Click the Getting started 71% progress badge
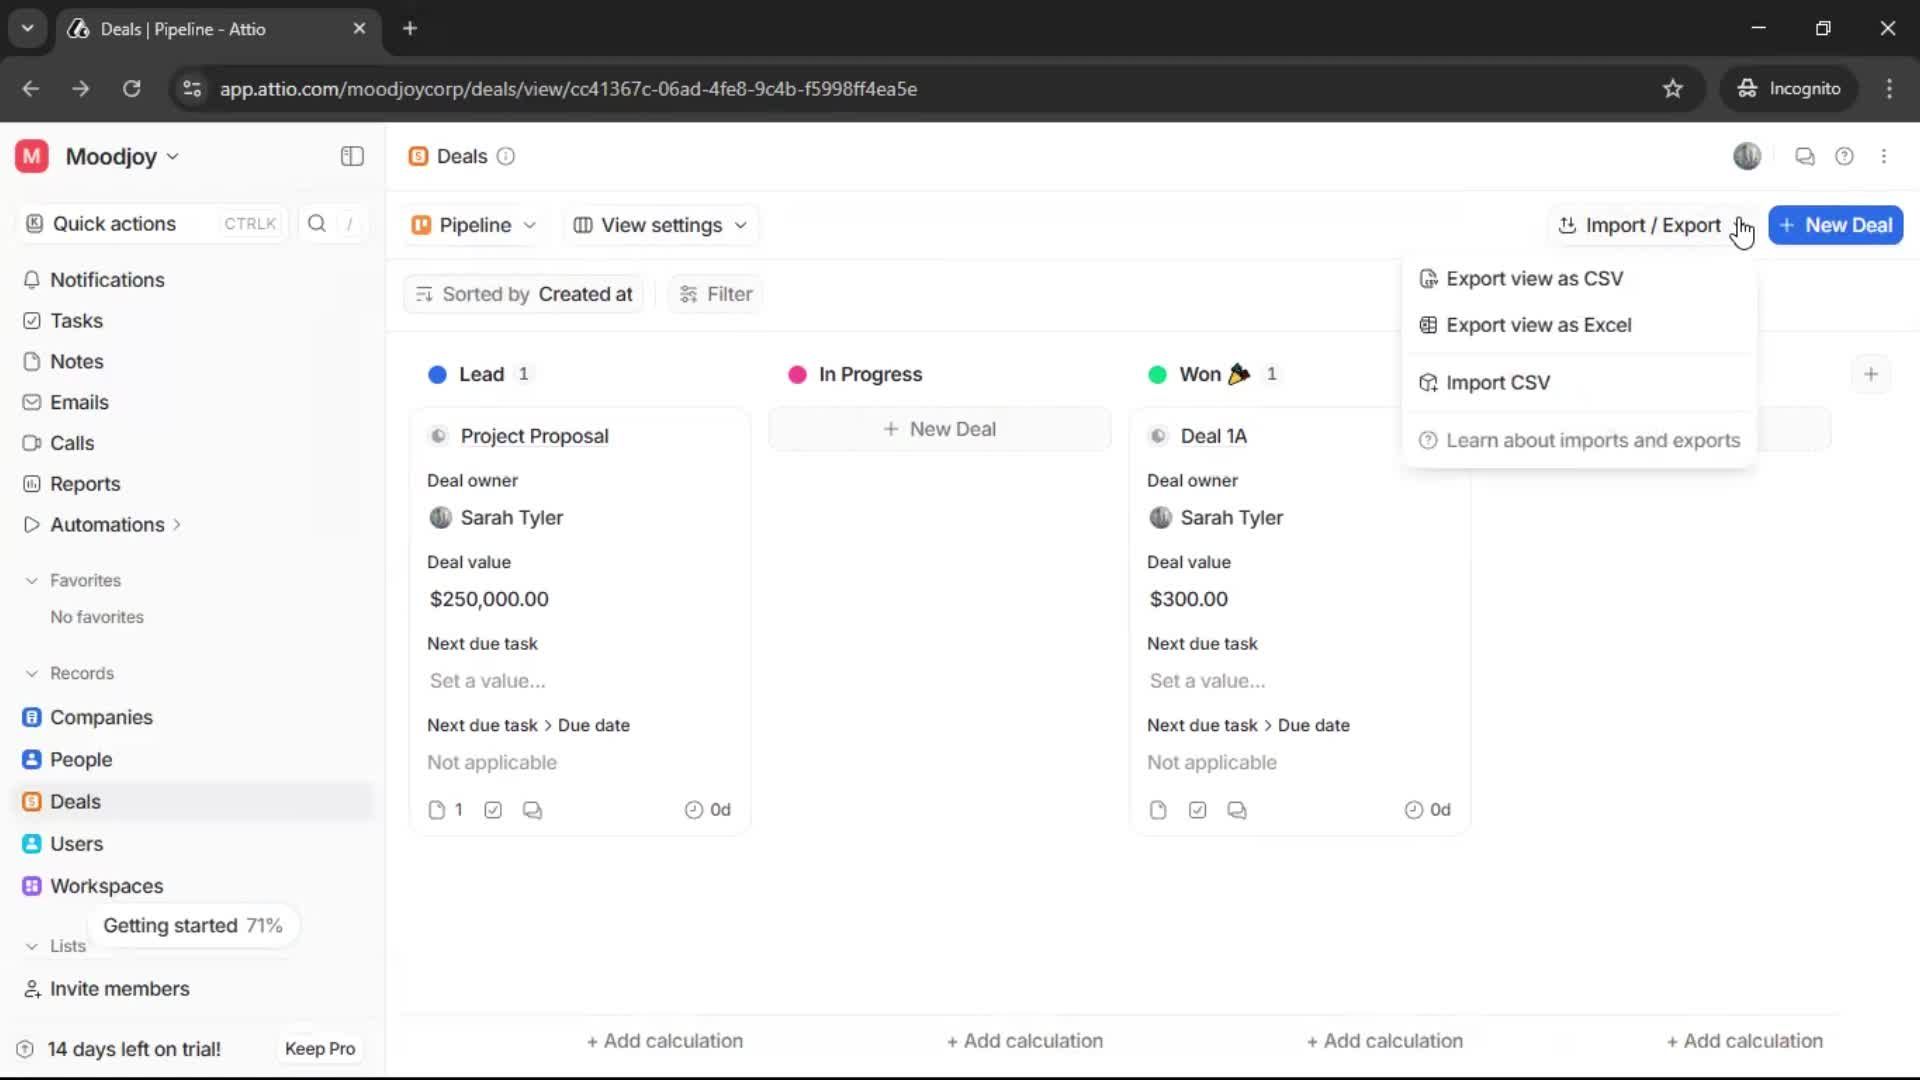This screenshot has width=1920, height=1080. tap(192, 925)
